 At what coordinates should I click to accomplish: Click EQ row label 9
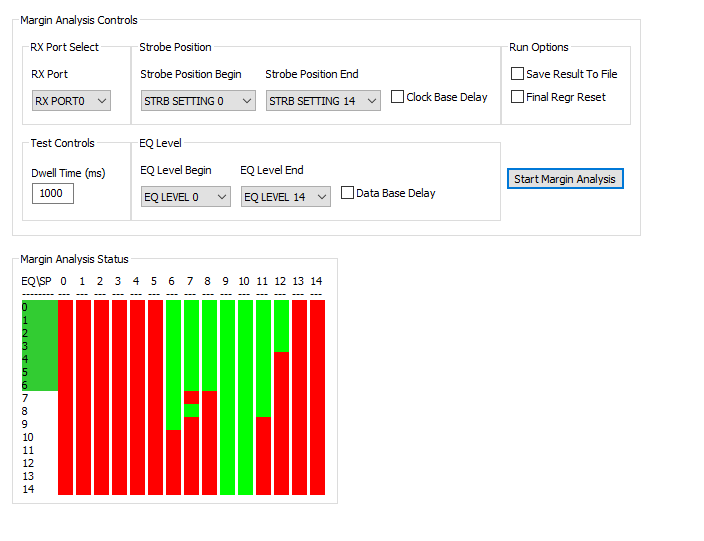click(25, 424)
